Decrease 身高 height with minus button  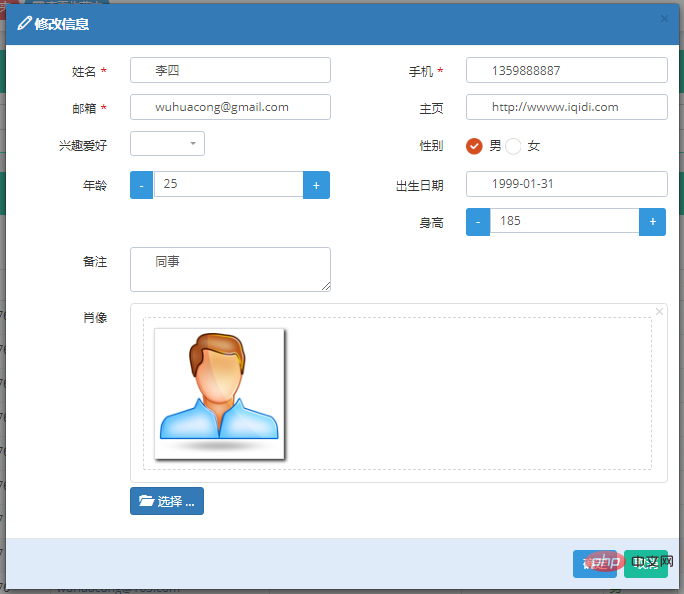point(478,222)
